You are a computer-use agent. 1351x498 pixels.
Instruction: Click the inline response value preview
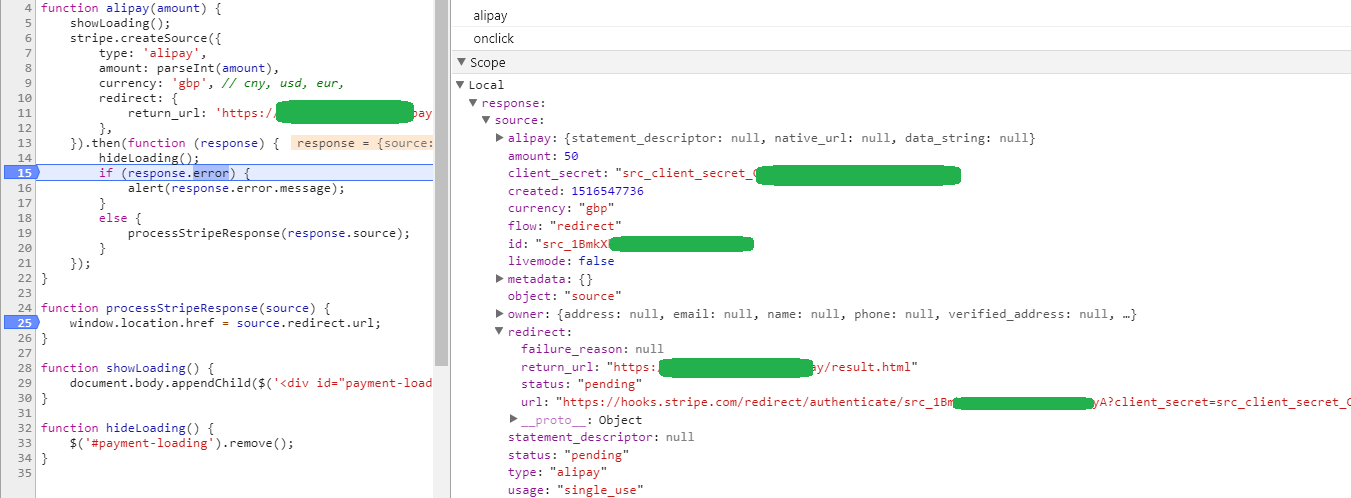point(362,144)
